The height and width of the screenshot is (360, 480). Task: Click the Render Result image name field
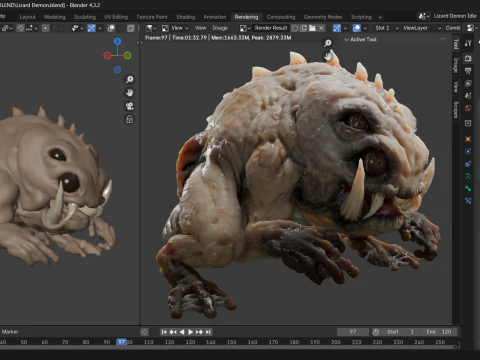[271, 28]
